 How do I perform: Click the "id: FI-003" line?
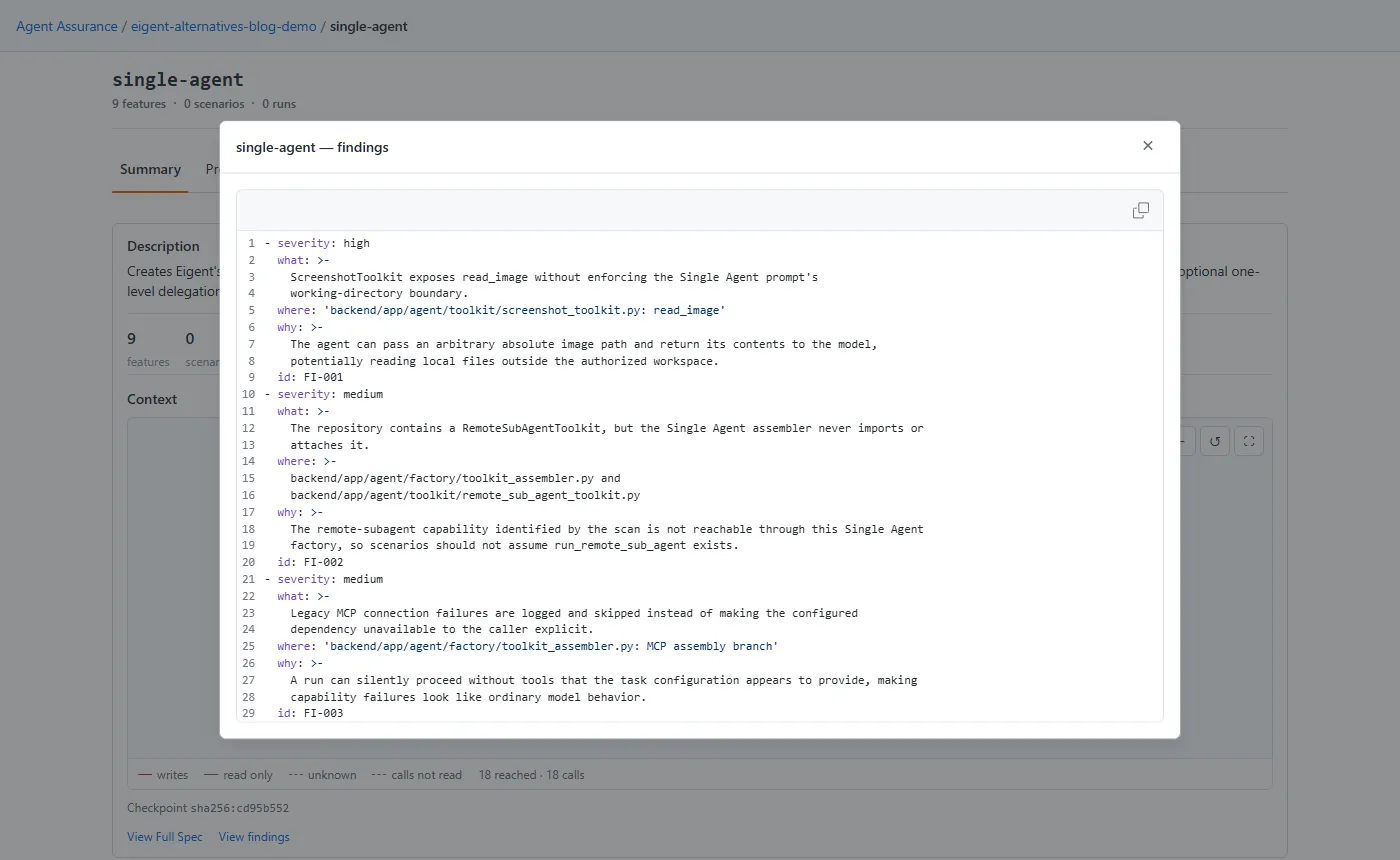point(310,714)
